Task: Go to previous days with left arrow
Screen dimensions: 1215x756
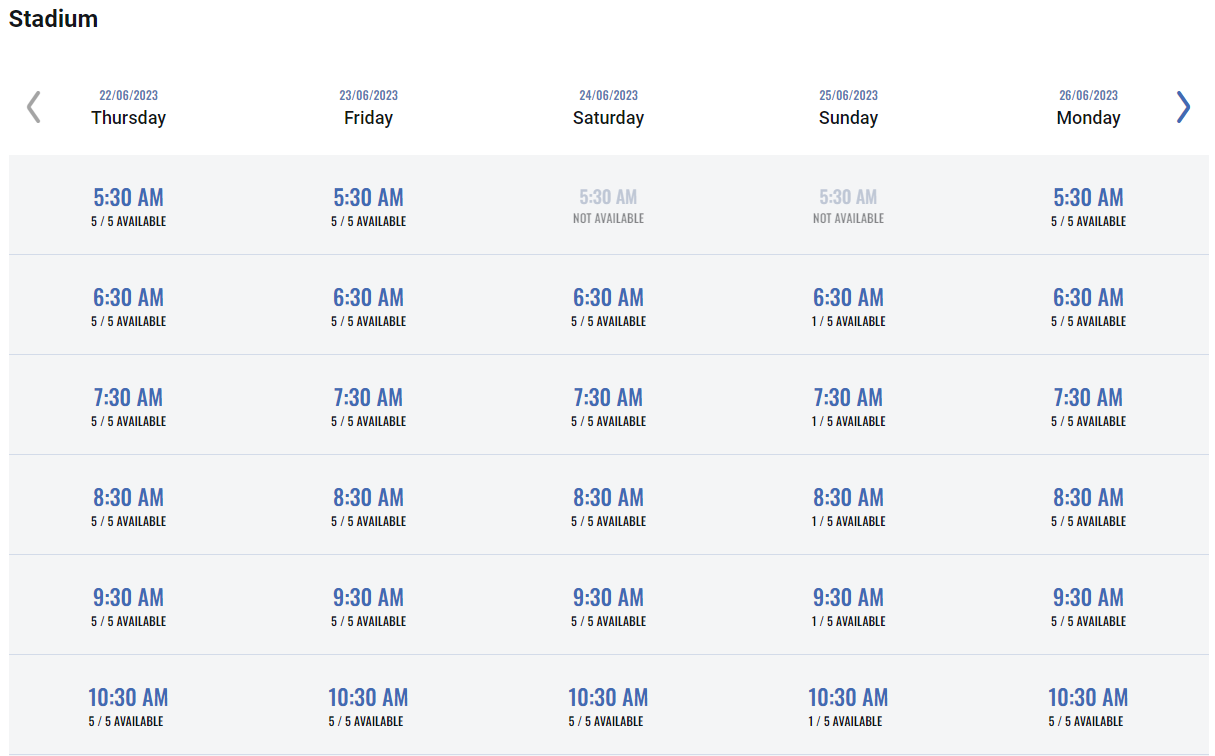Action: [x=34, y=107]
